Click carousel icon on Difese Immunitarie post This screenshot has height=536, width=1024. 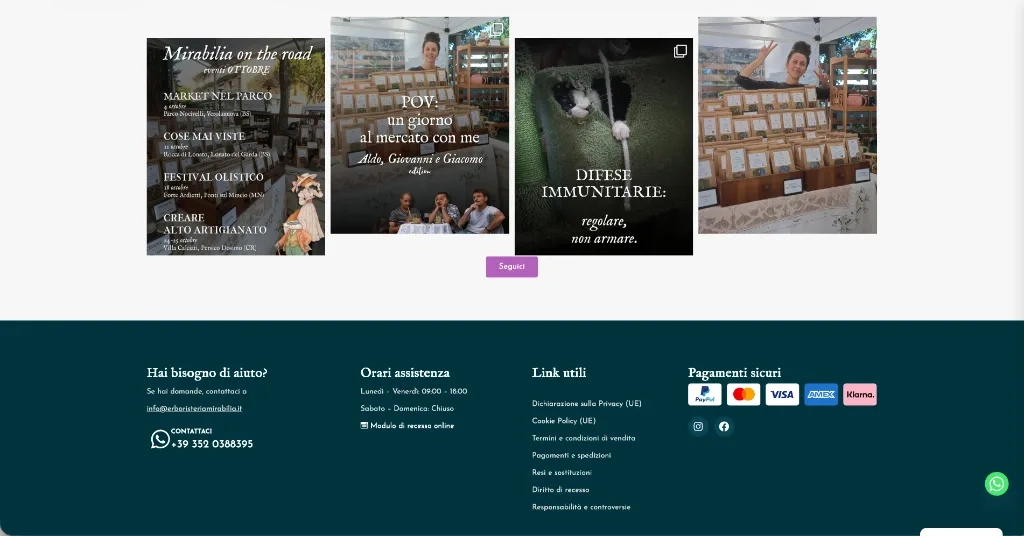pos(680,51)
